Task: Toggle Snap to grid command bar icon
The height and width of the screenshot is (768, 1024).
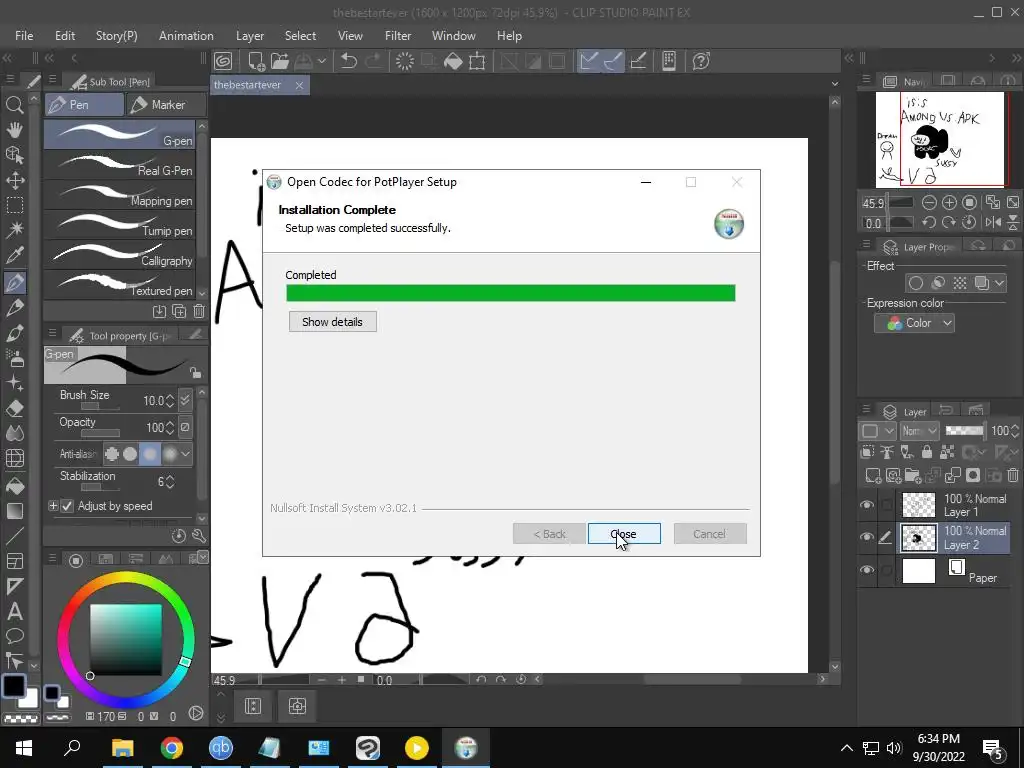Action: tap(638, 61)
